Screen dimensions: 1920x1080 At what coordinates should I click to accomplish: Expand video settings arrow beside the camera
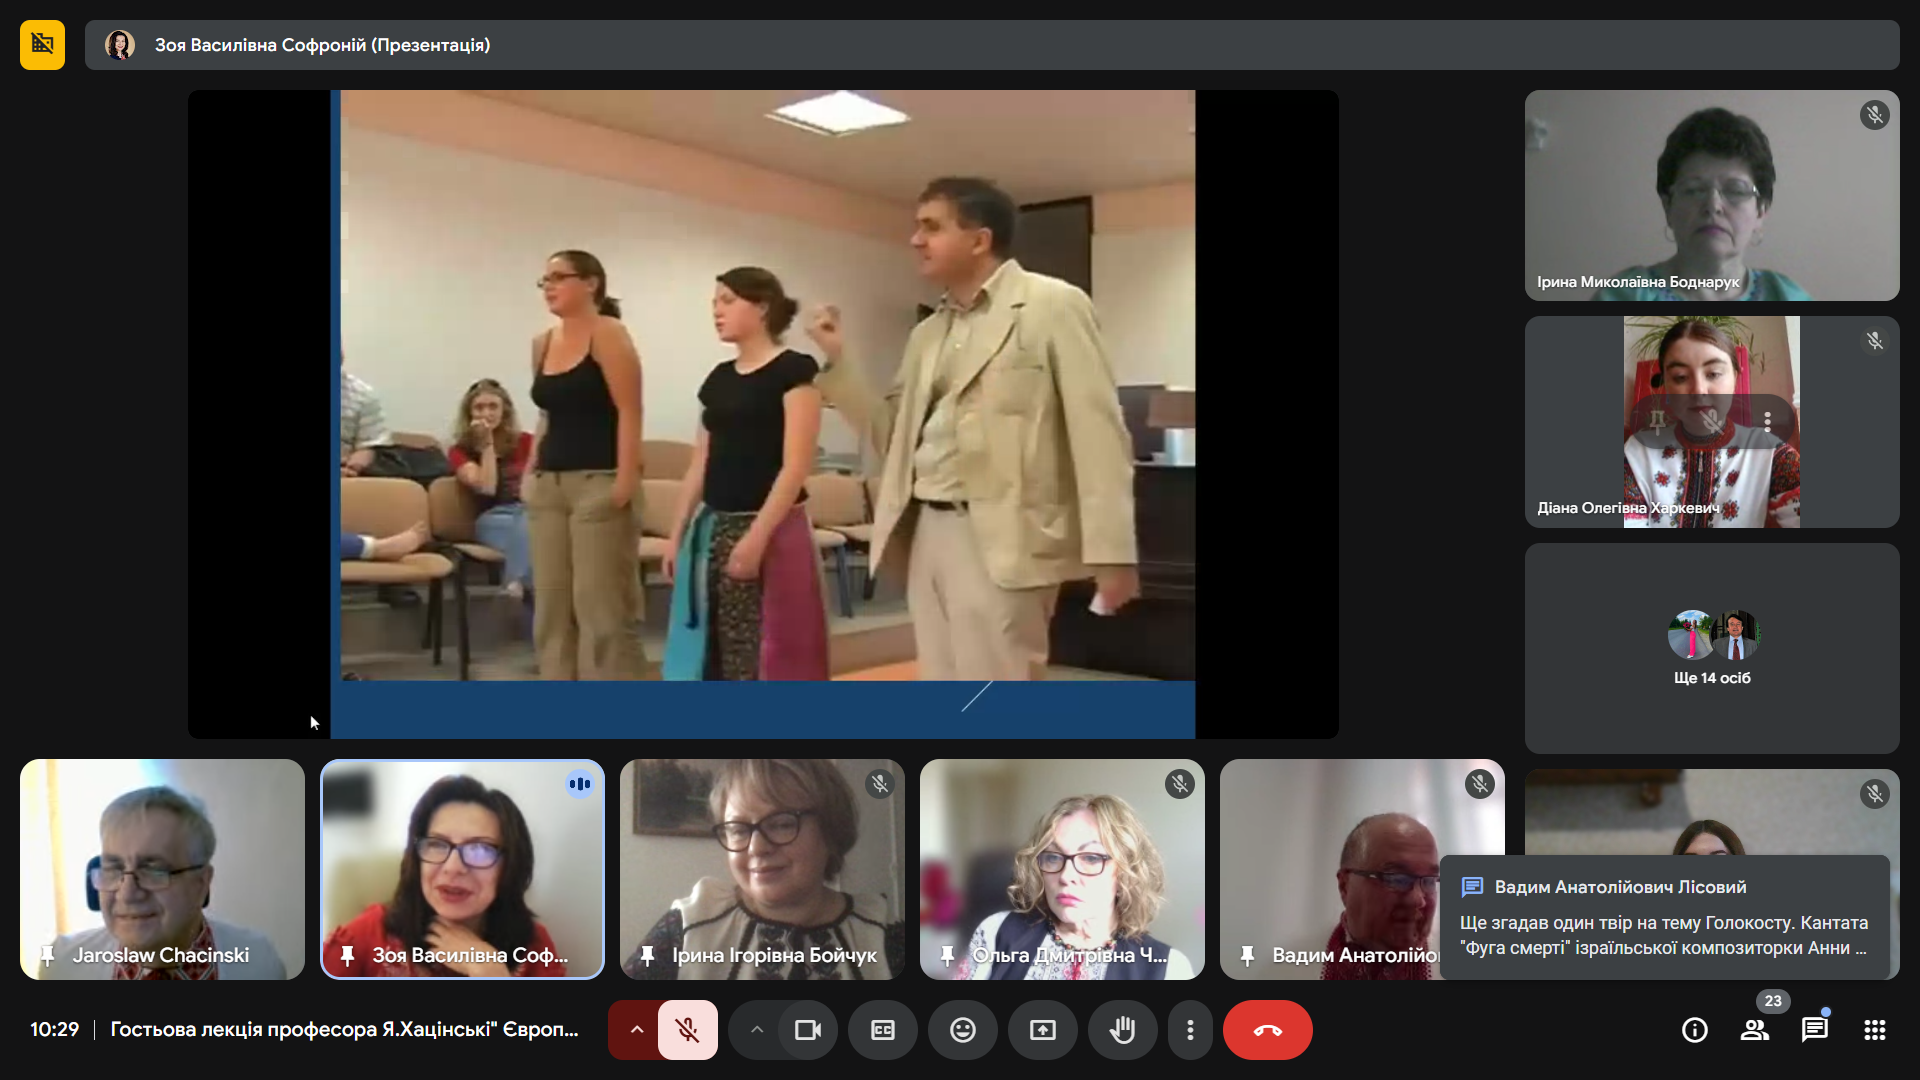(x=757, y=1030)
